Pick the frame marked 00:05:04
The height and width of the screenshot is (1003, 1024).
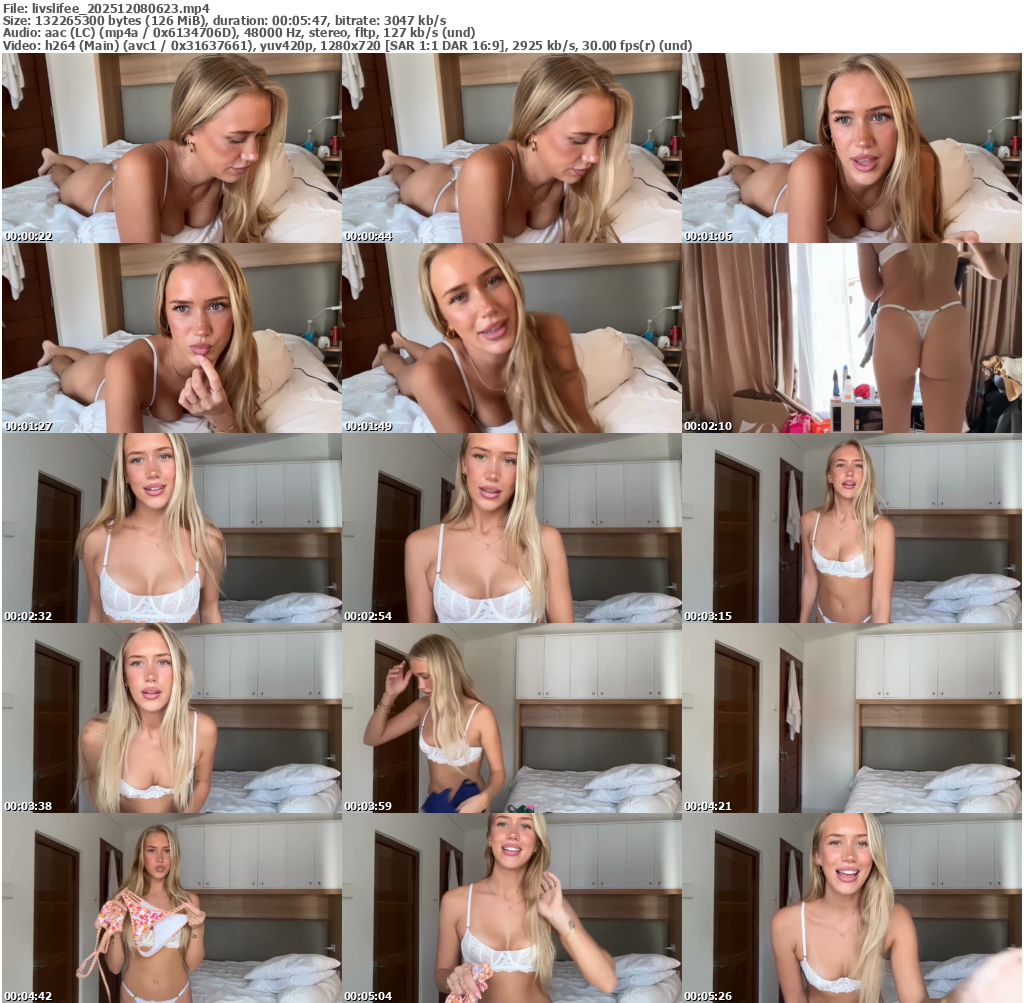[x=511, y=908]
